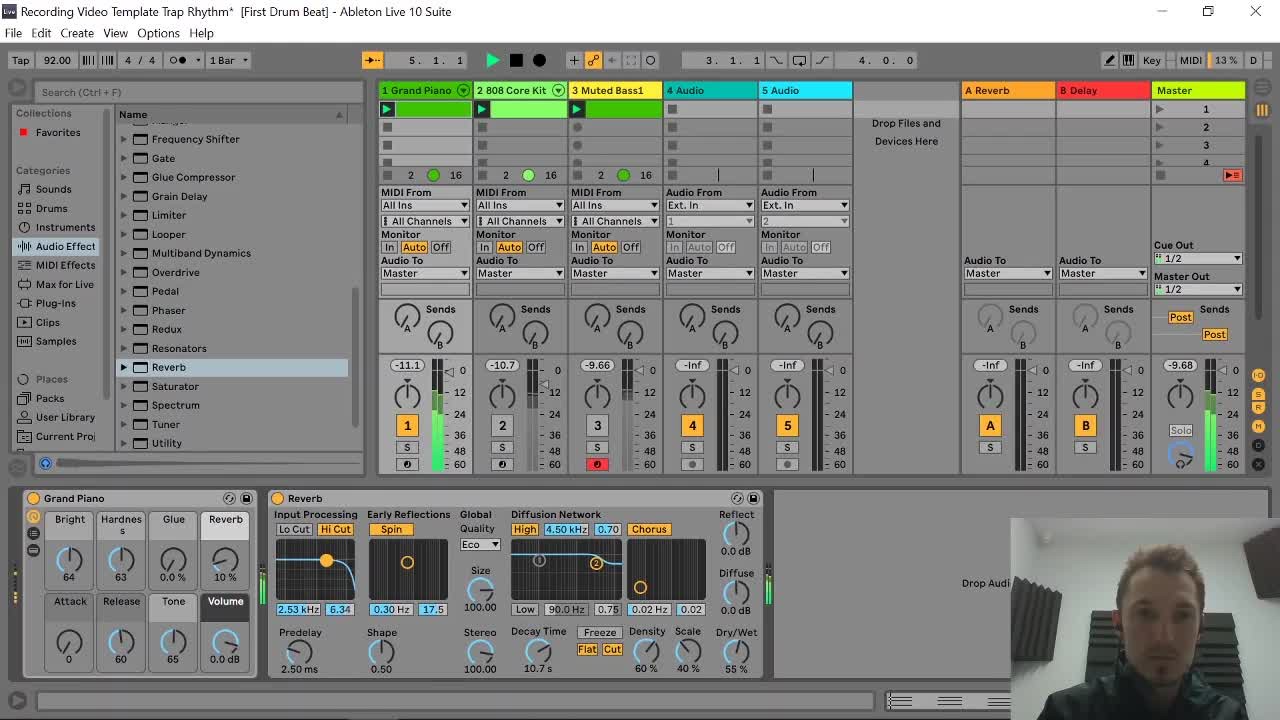Enable Freeze on the reverb
The height and width of the screenshot is (720, 1280).
600,632
